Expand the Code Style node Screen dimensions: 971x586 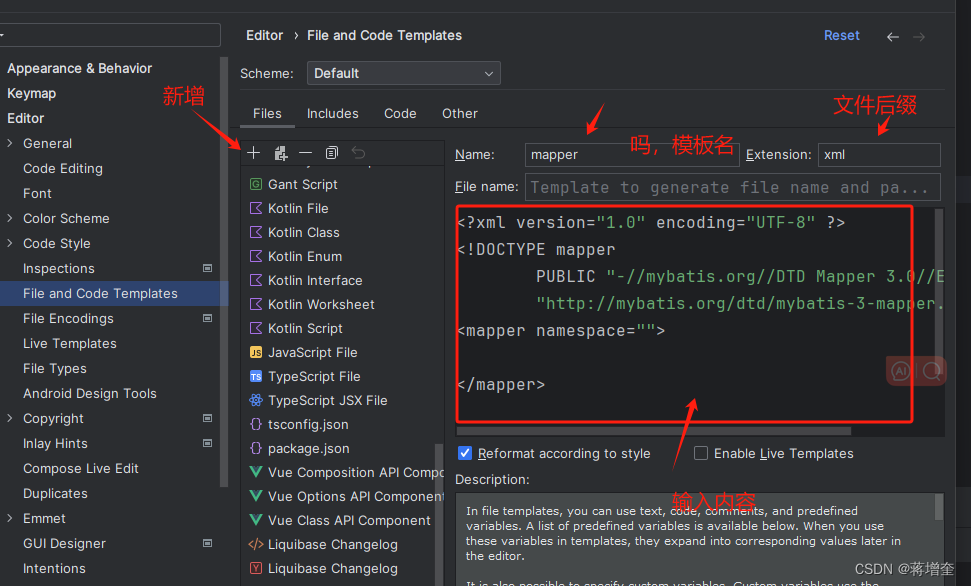10,243
